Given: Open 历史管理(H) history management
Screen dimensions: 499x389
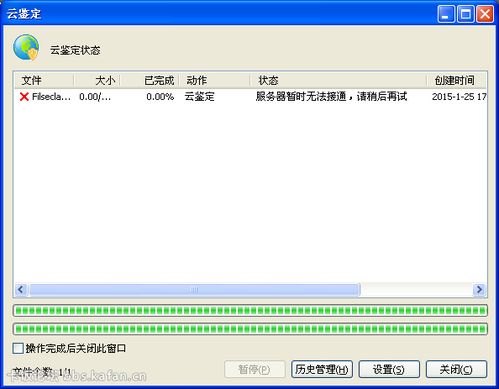Looking at the screenshot, I should 322,369.
